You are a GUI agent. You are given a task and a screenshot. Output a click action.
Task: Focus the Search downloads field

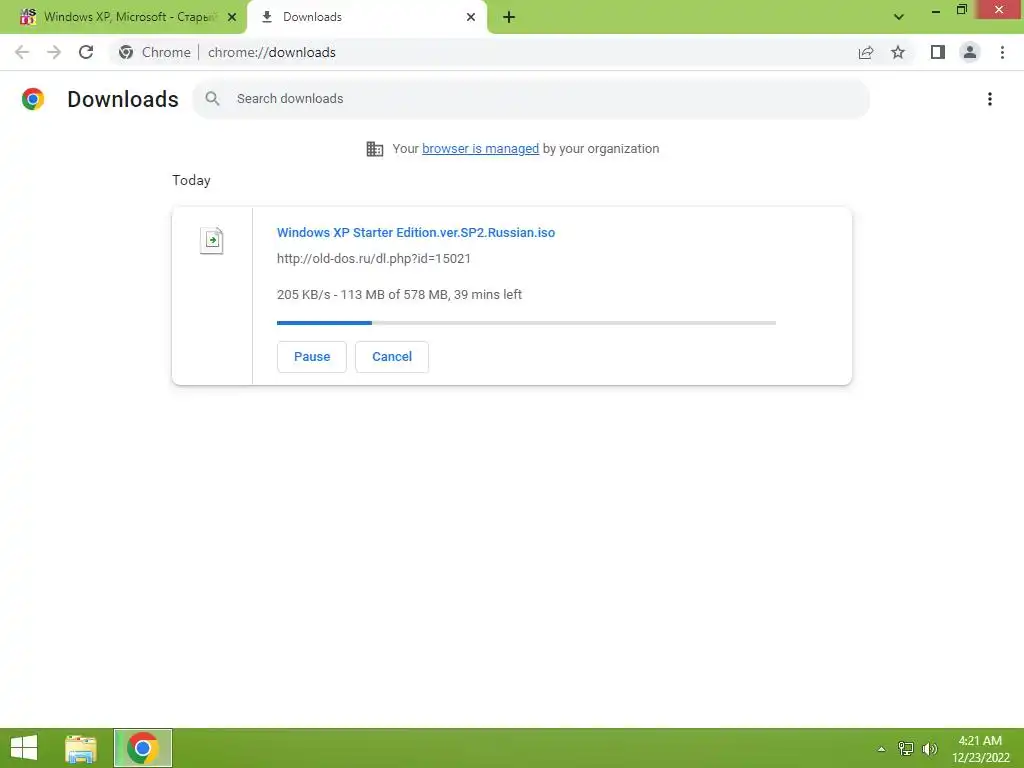[x=531, y=99]
